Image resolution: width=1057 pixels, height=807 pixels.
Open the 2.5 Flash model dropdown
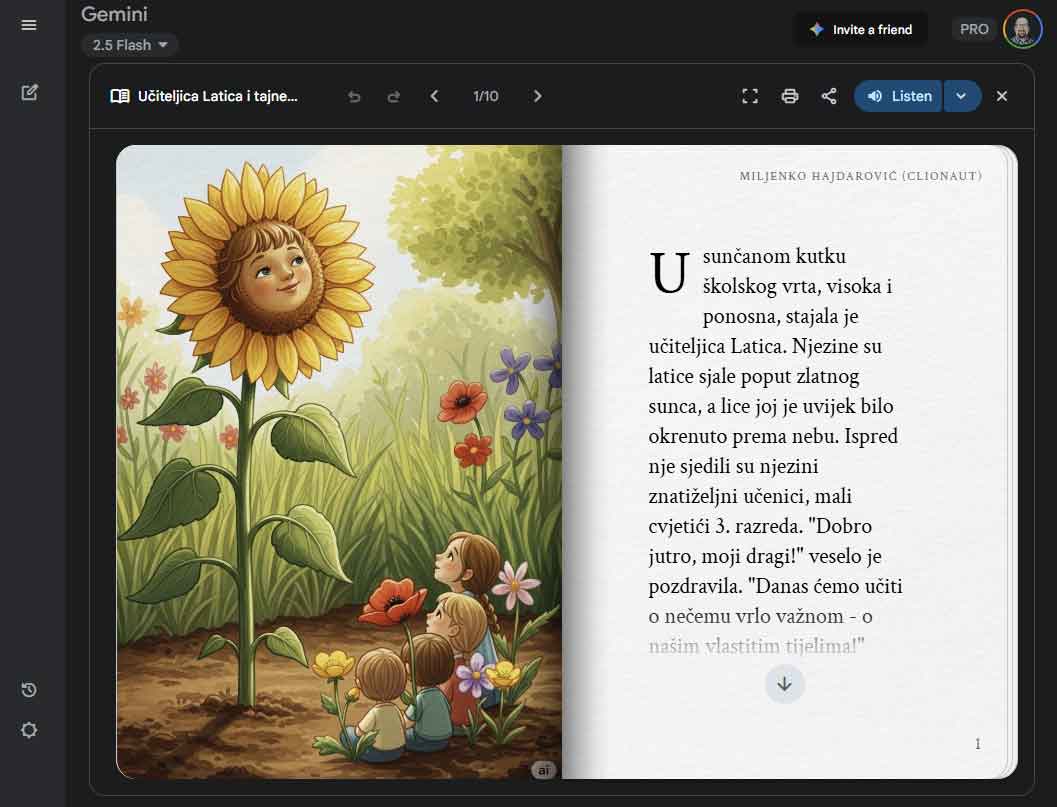pyautogui.click(x=130, y=45)
